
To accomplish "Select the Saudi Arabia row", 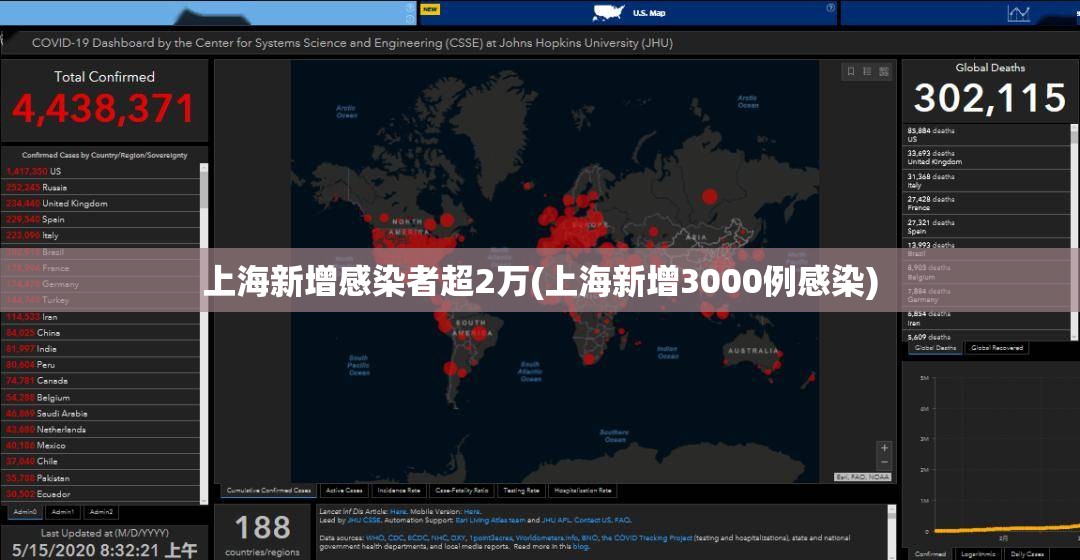I will 102,414.
